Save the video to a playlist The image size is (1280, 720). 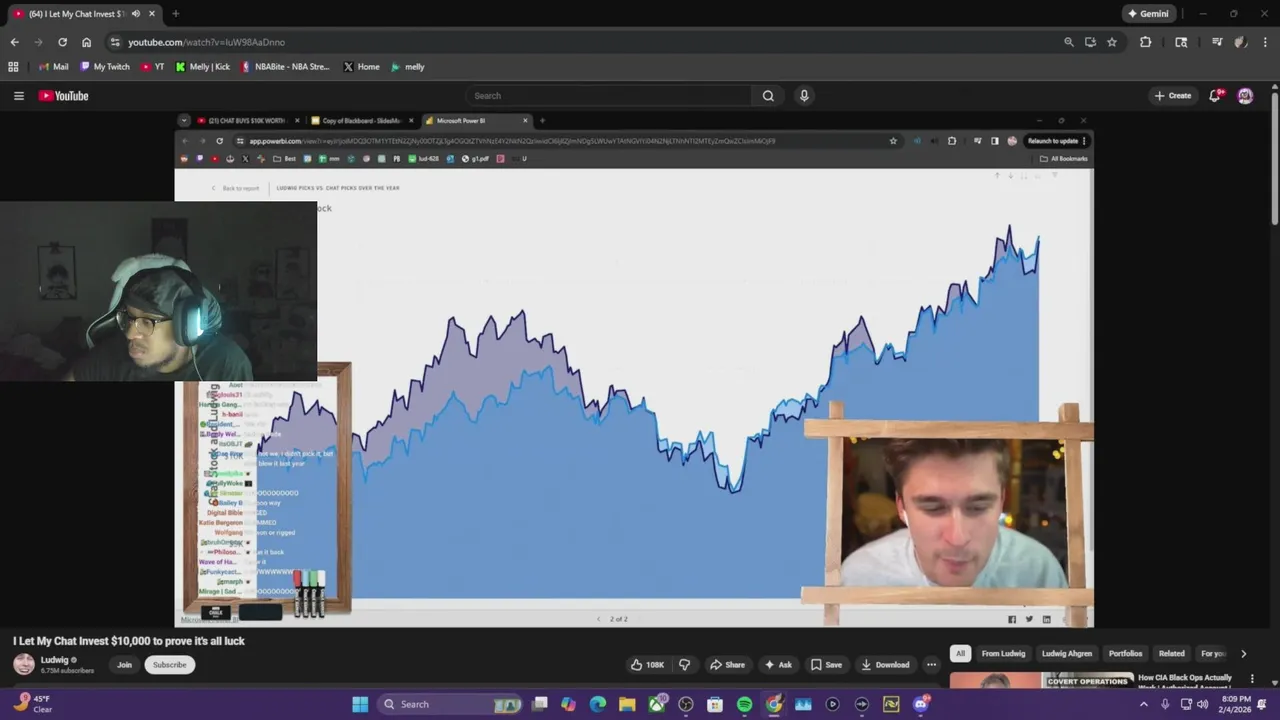click(x=826, y=664)
